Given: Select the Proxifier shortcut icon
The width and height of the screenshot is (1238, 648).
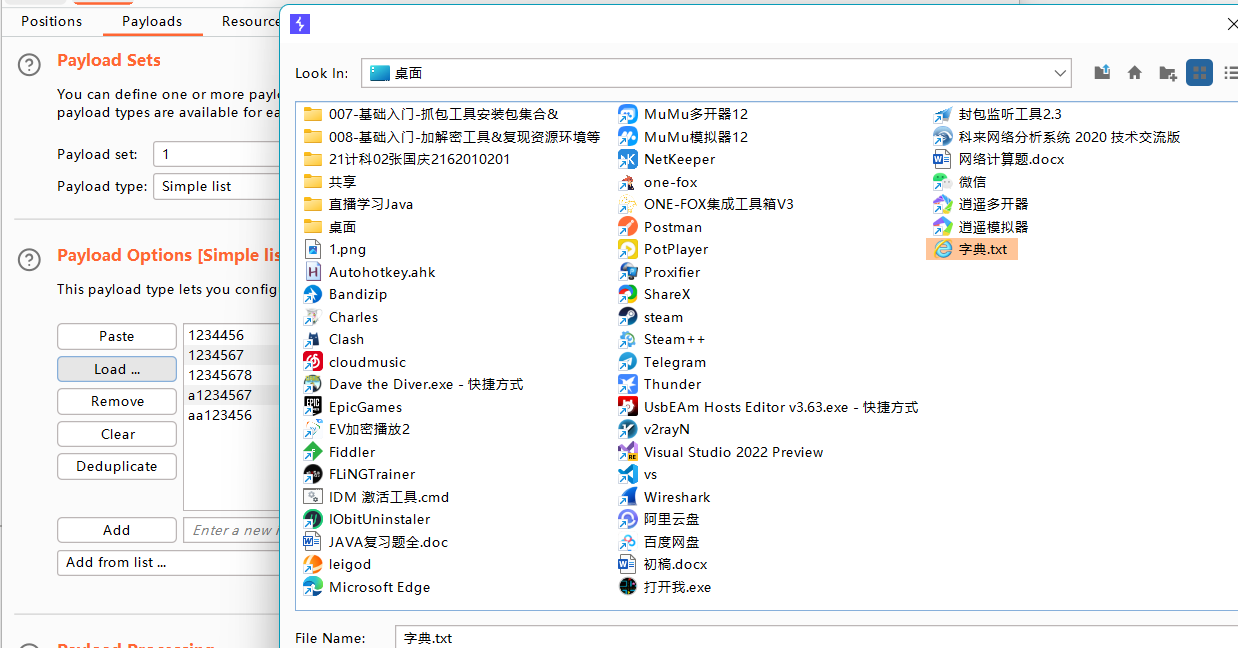Looking at the screenshot, I should point(628,272).
